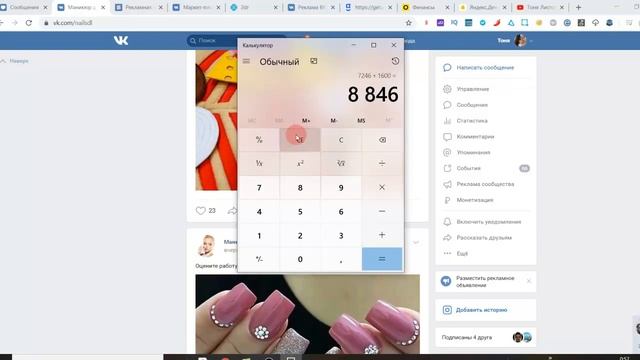
Task: Click 'Добавить историю' button
Action: coord(486,310)
